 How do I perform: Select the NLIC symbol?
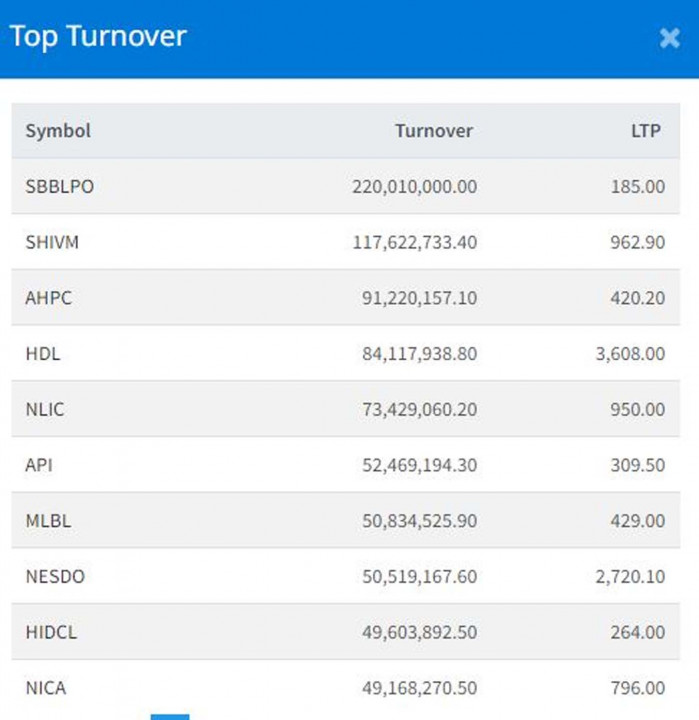coord(46,409)
